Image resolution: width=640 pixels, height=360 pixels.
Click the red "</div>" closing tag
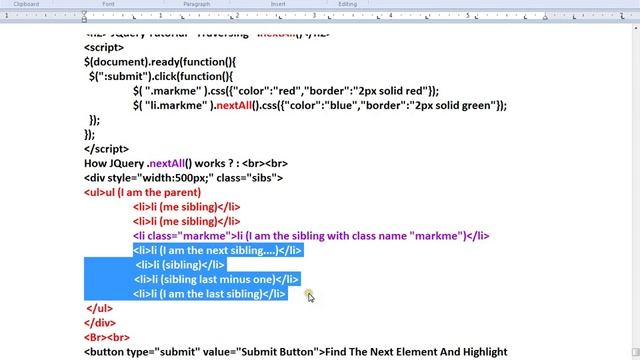pos(100,323)
